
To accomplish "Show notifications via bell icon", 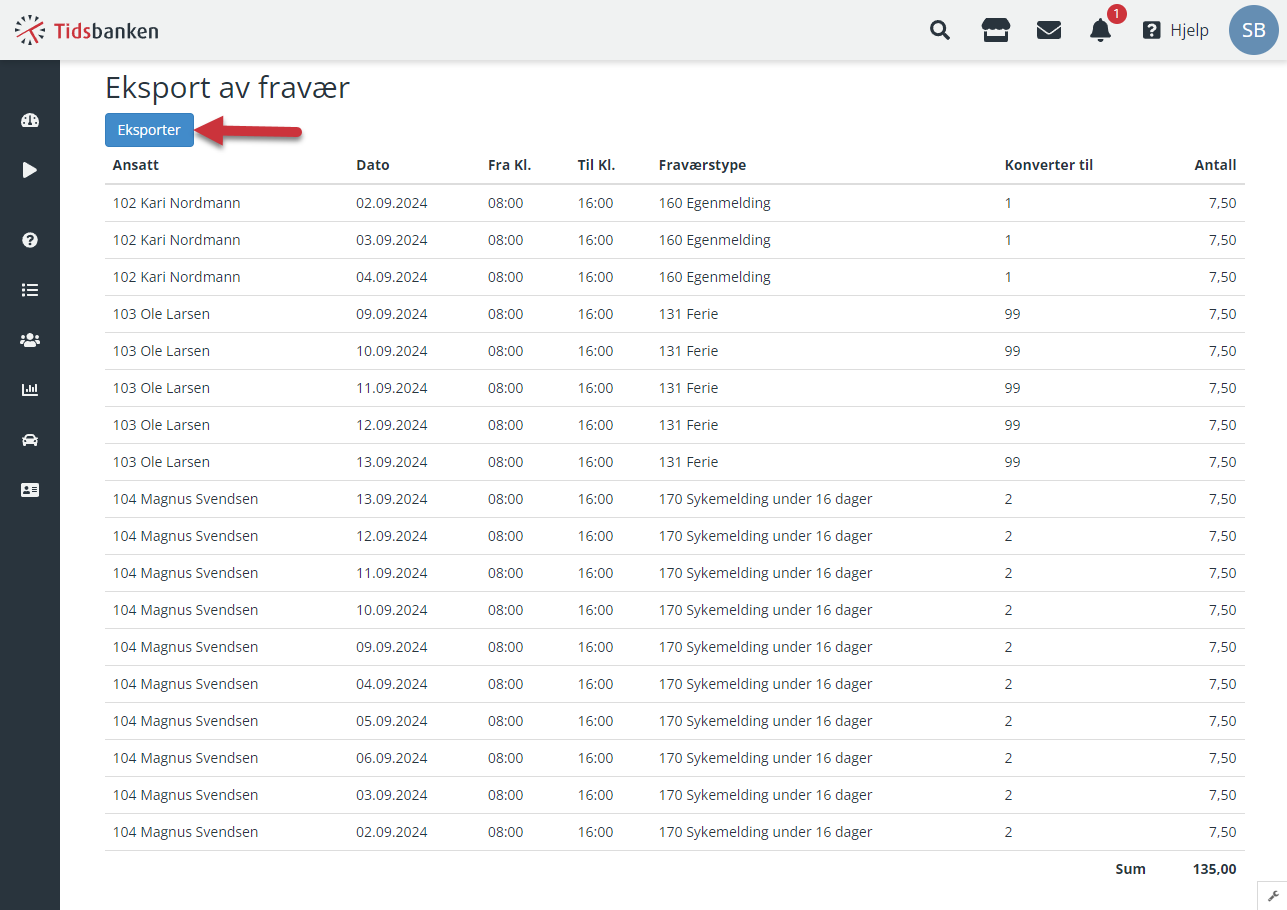I will 1100,31.
